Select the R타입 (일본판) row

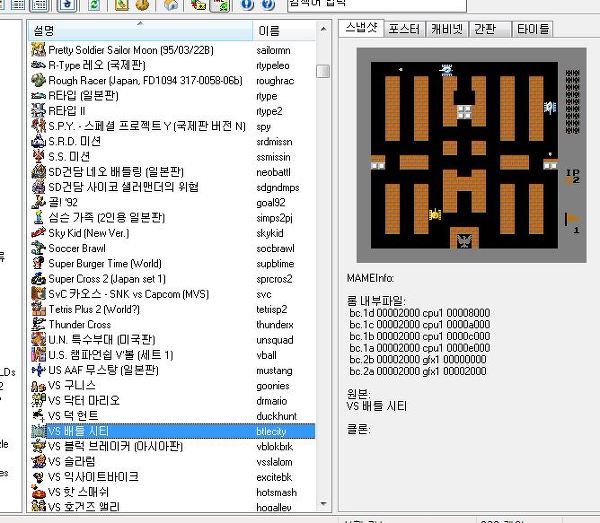click(172, 96)
